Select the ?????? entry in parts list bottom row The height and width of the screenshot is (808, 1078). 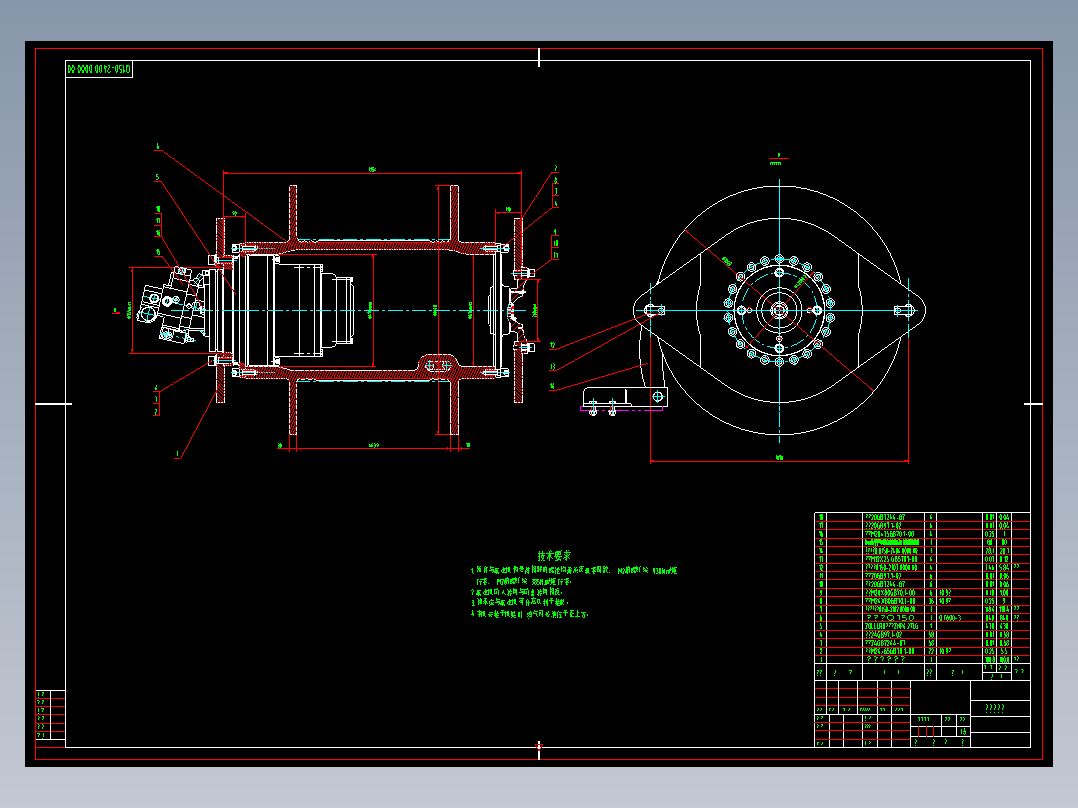click(x=886, y=659)
